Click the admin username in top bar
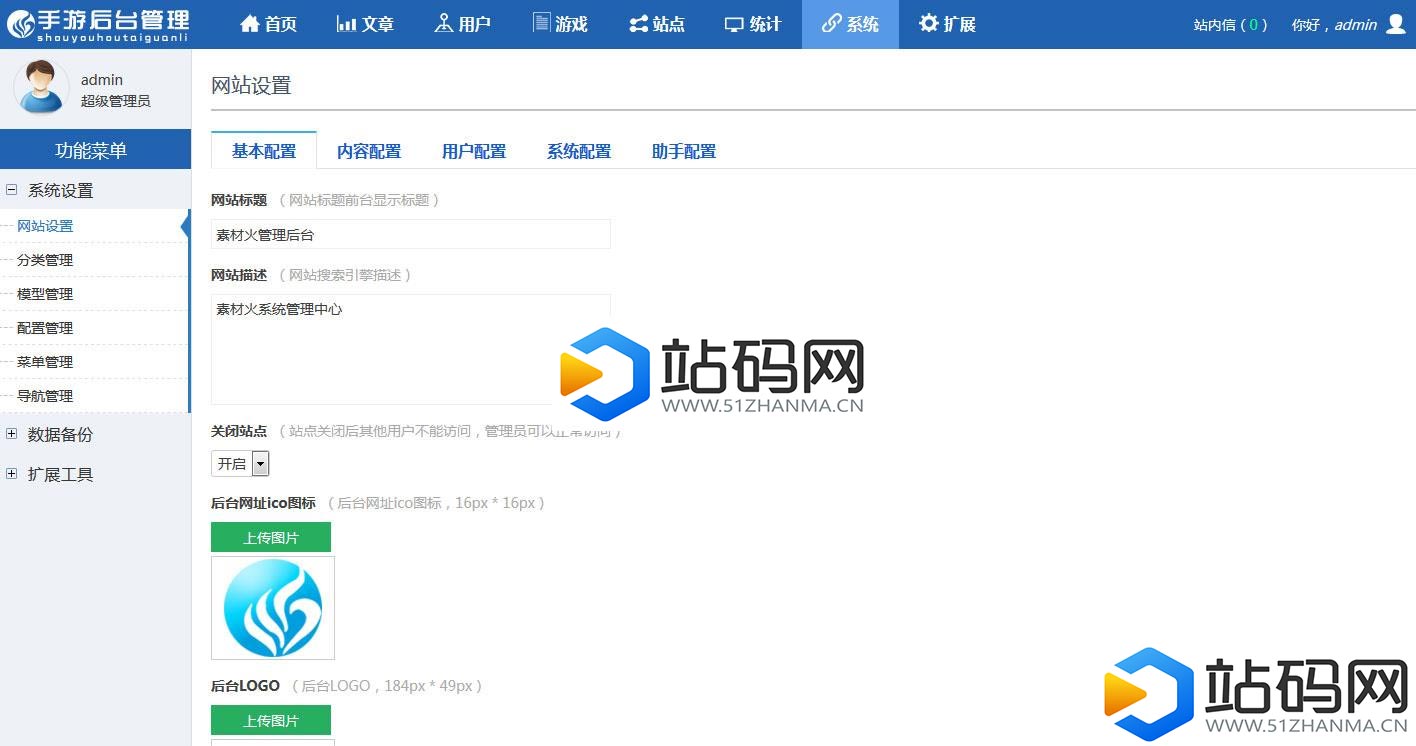Image resolution: width=1416 pixels, height=746 pixels. tap(1356, 25)
